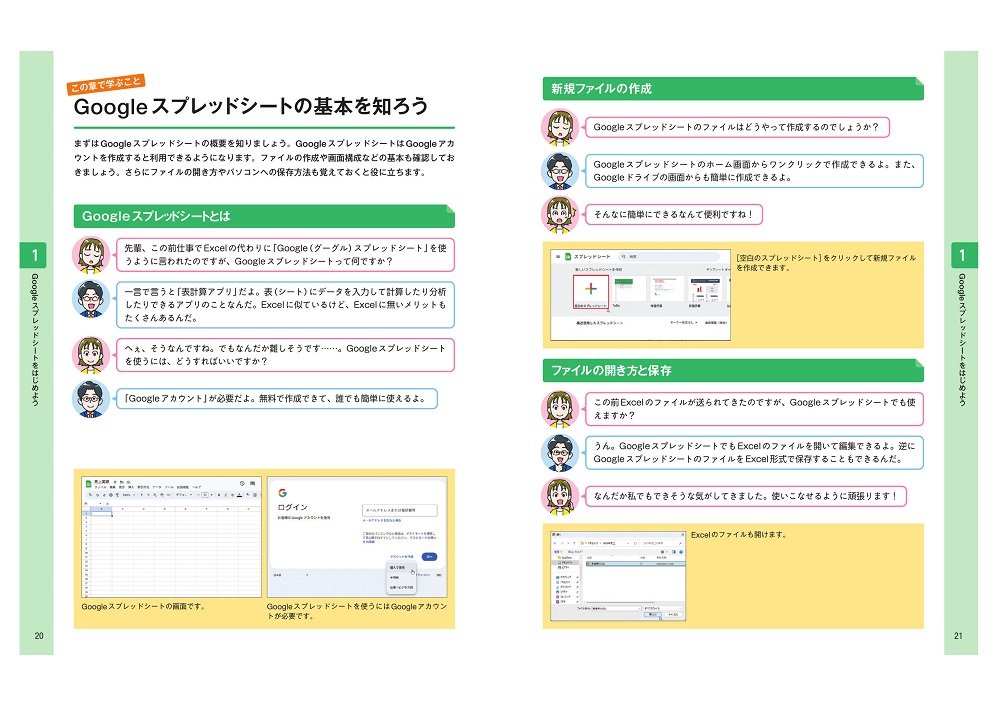1000x706 pixels.
Task: Click the email or phone number field
Action: 400,509
